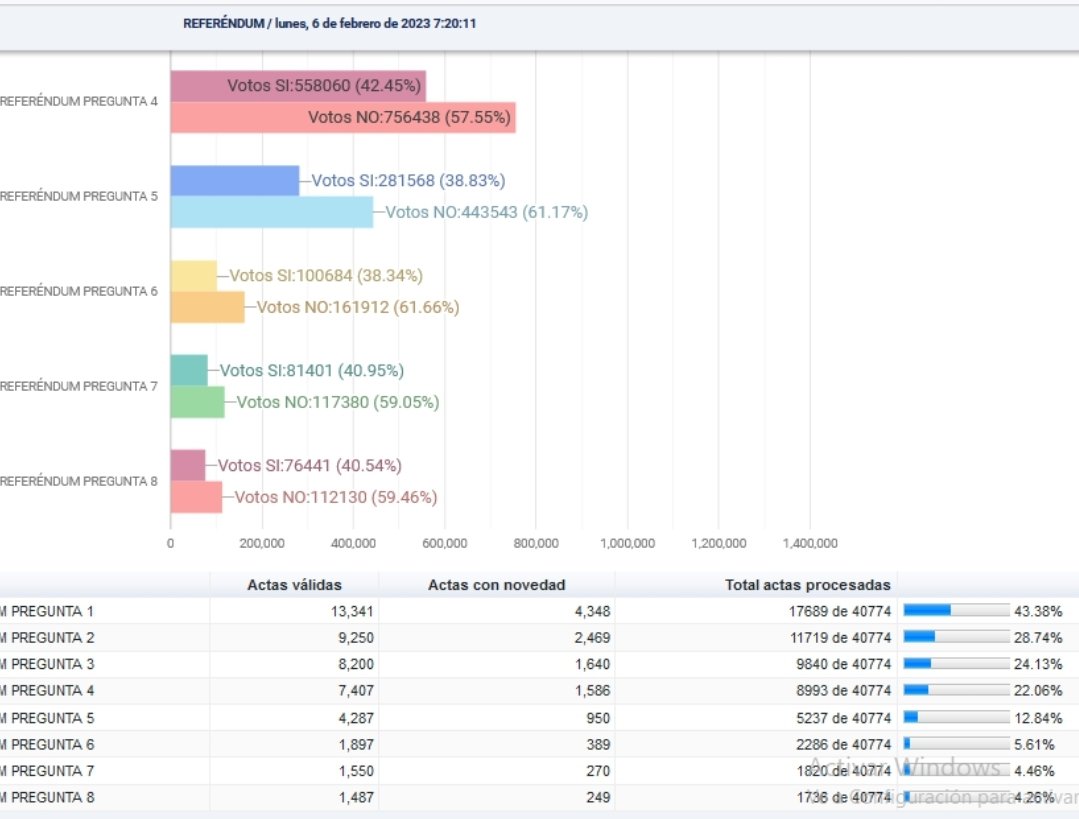This screenshot has height=819, width=1079.
Task: Click label 'Votos SI:100684 (38.34%)'
Action: tap(326, 275)
